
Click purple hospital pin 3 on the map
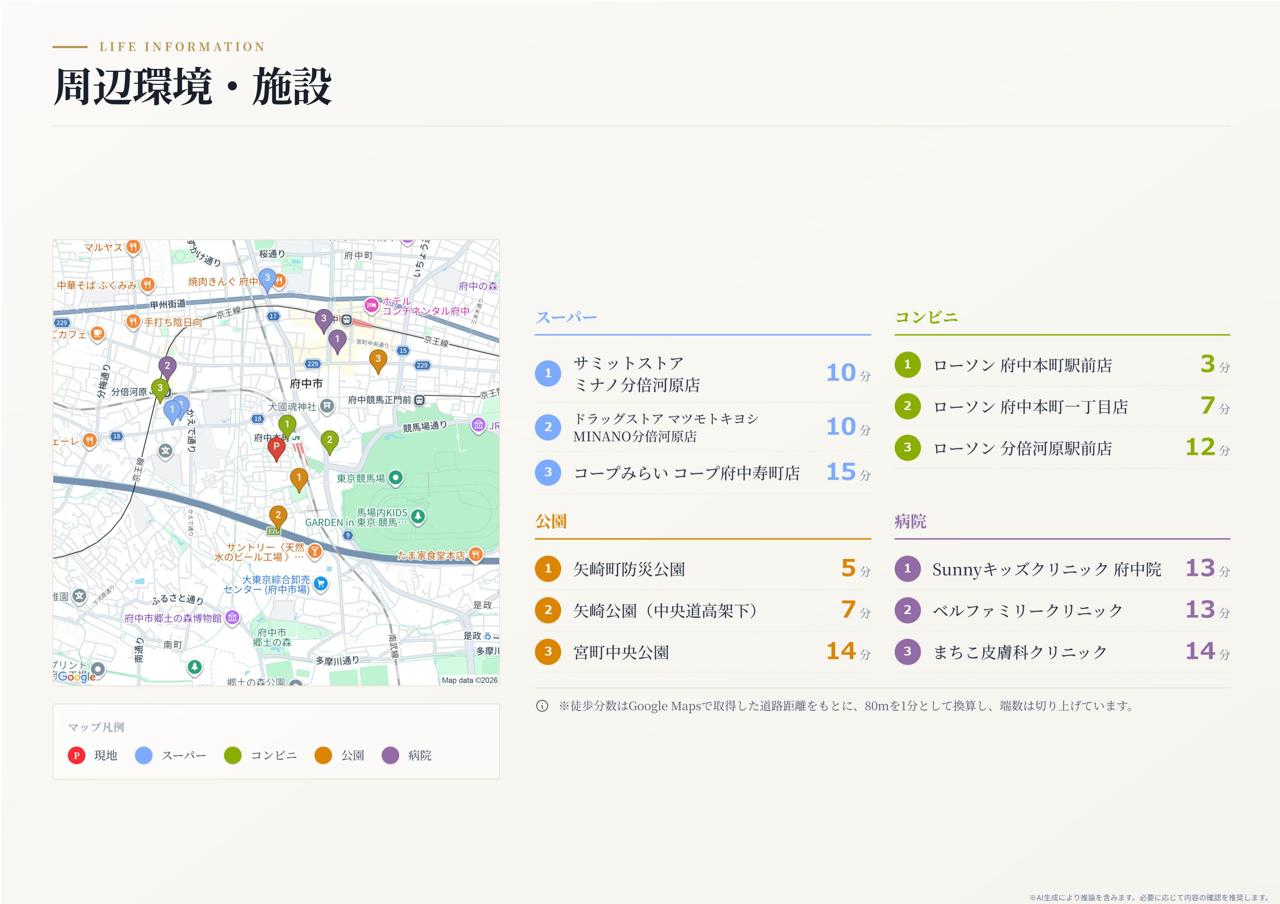pyautogui.click(x=323, y=320)
